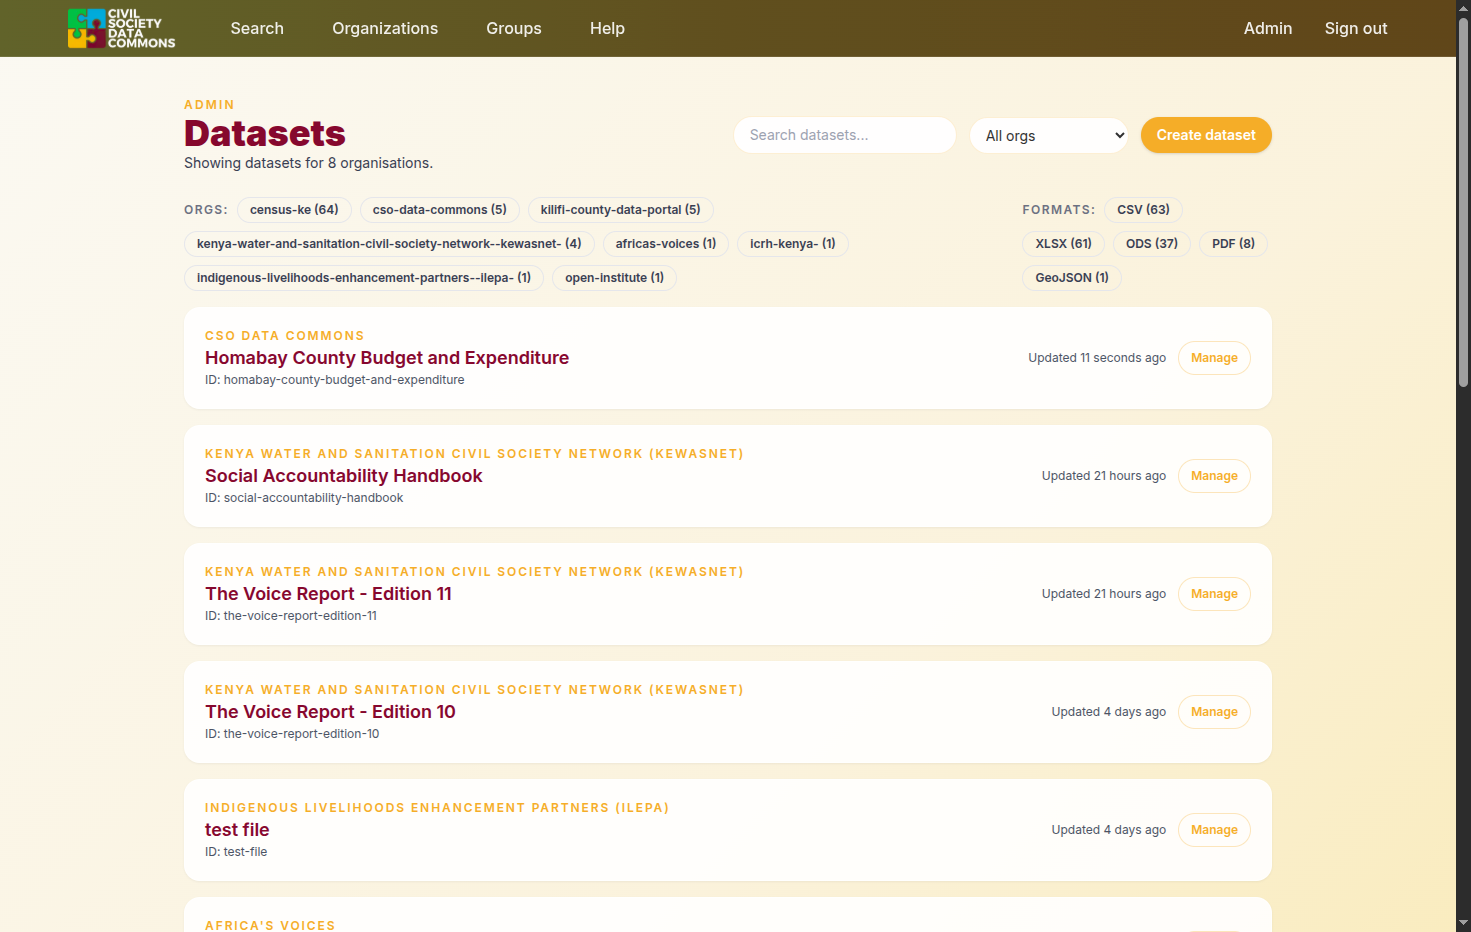
Task: Open the test file dataset
Action: tap(237, 830)
